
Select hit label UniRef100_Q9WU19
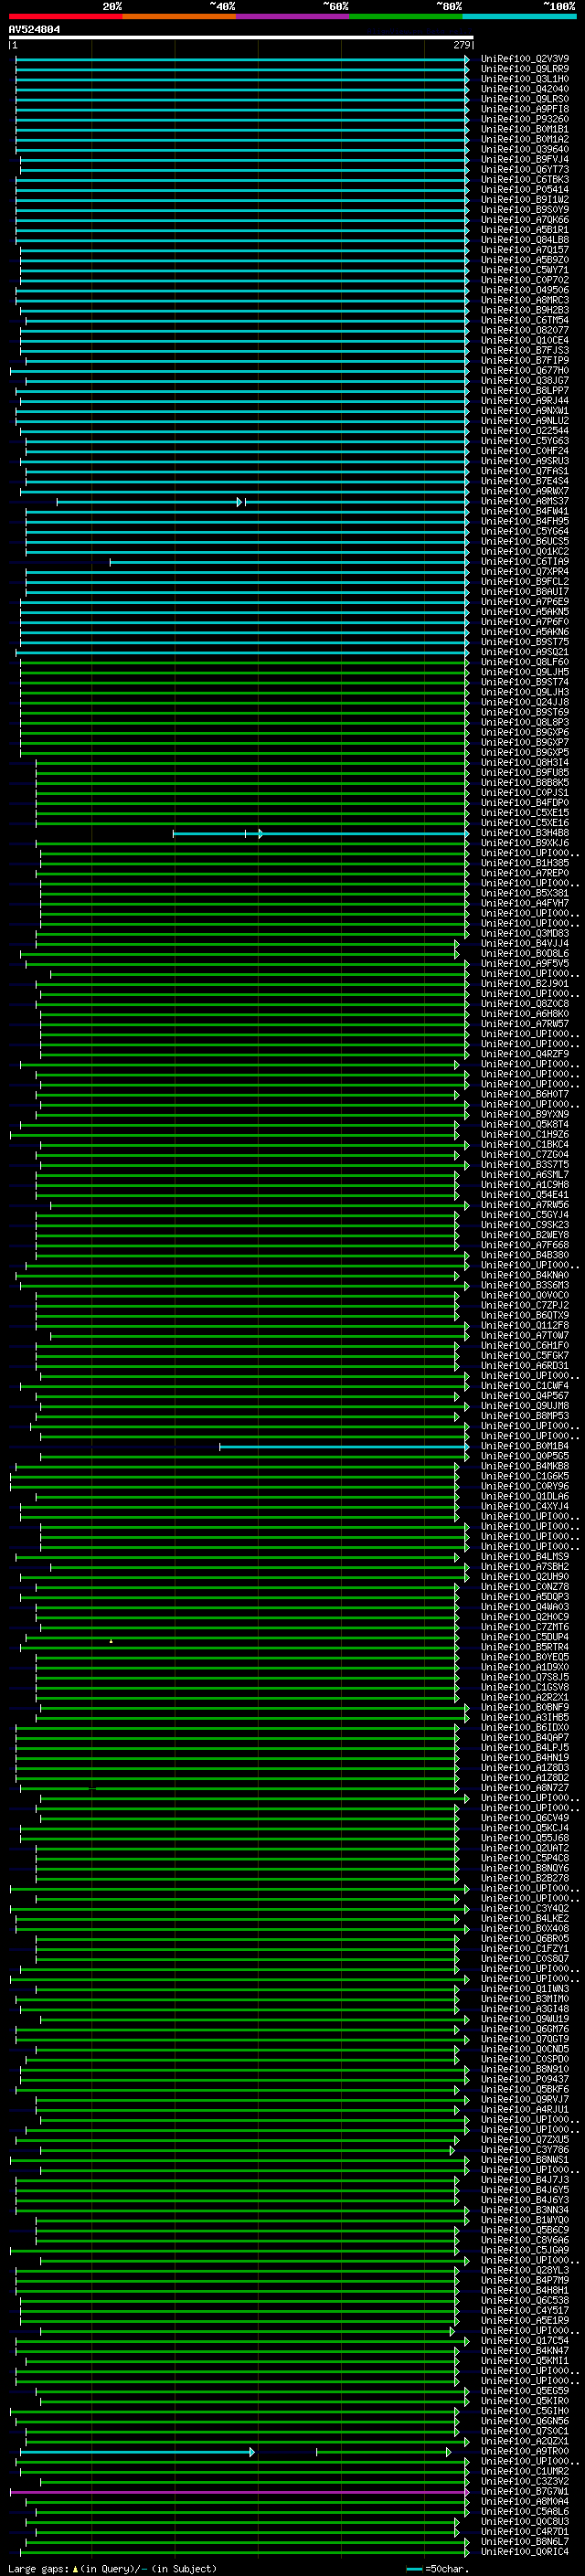tap(525, 2019)
